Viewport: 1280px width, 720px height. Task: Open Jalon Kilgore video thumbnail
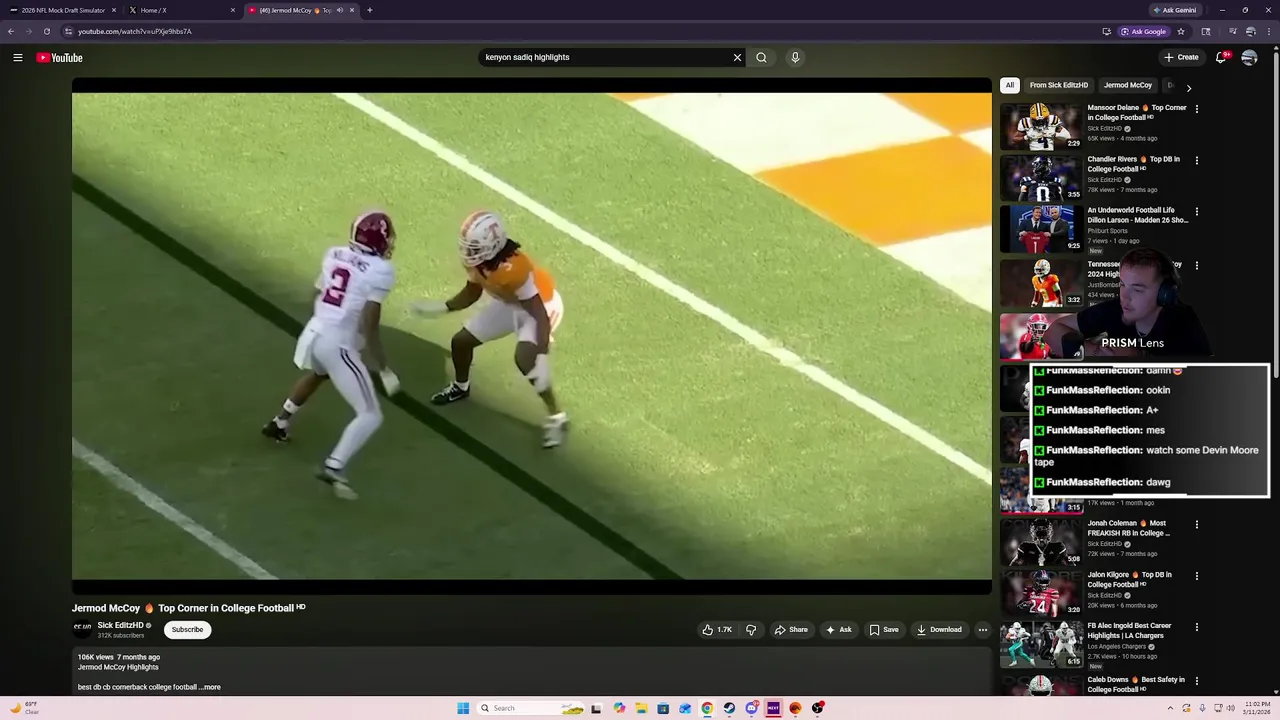click(x=1041, y=592)
